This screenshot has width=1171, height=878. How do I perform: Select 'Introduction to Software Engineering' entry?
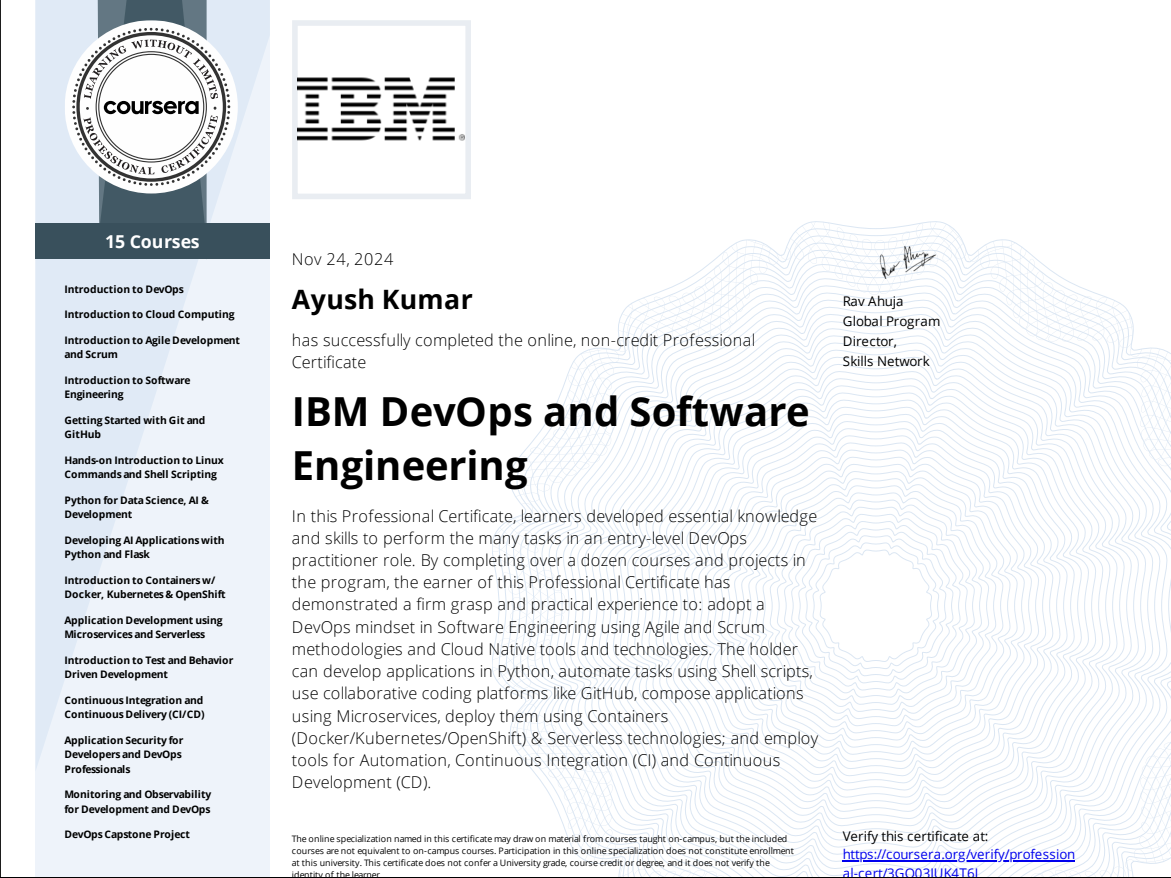[127, 387]
